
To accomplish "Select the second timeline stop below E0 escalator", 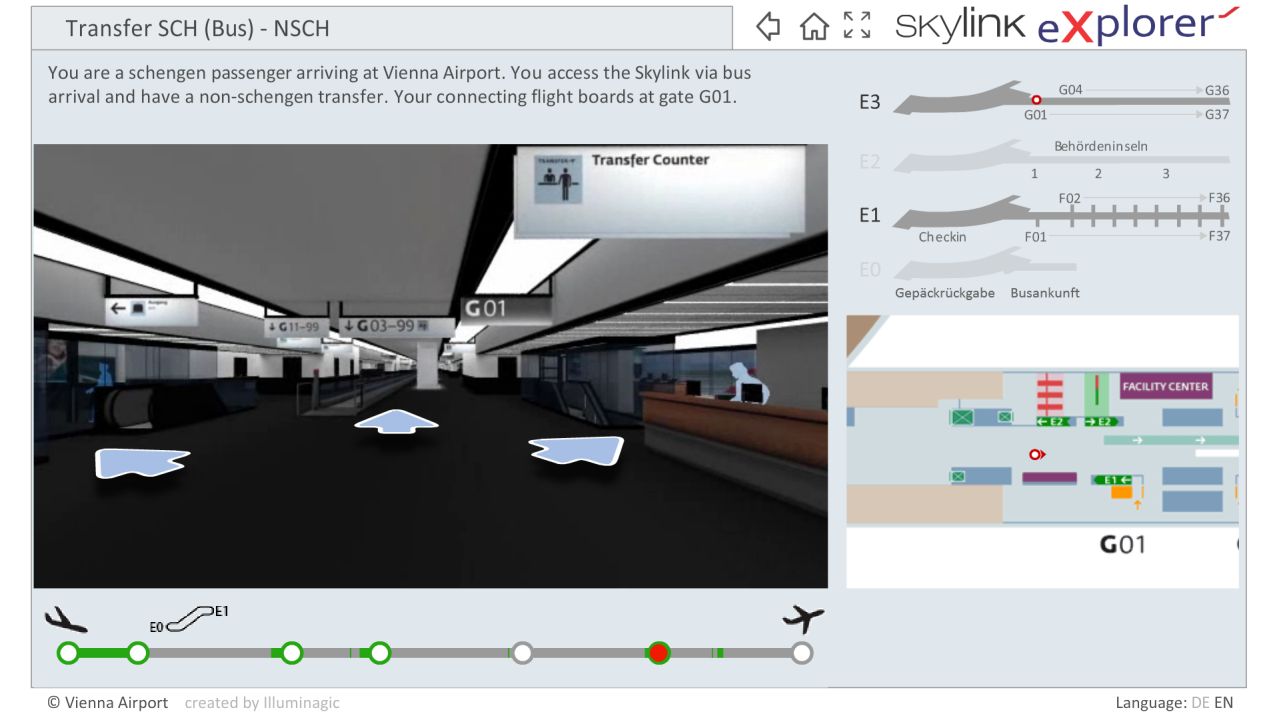I will [138, 653].
